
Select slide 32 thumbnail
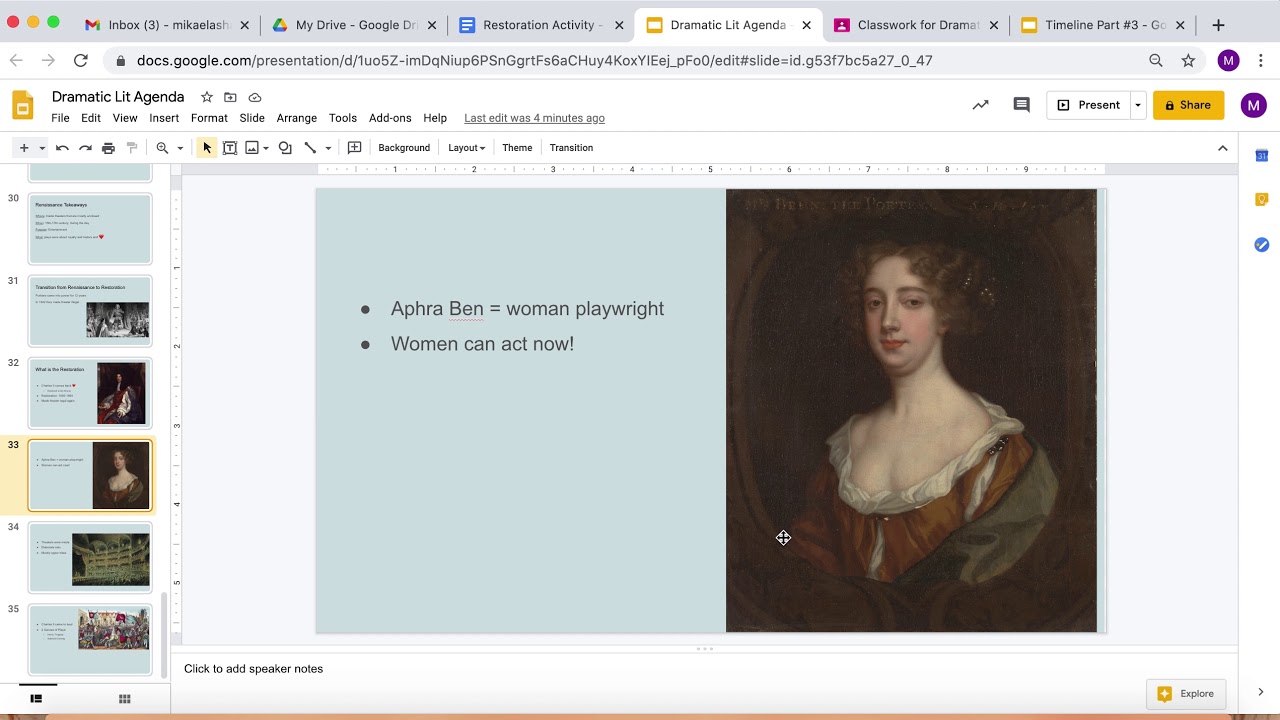(90, 393)
